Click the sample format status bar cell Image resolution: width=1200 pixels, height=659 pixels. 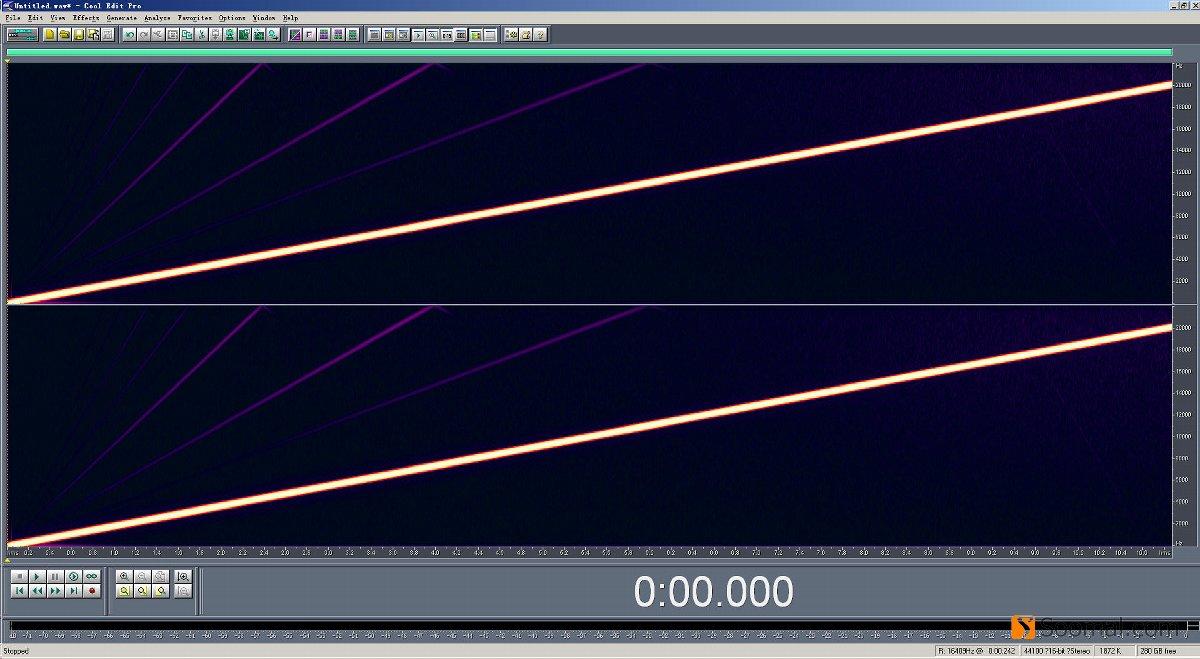1057,651
